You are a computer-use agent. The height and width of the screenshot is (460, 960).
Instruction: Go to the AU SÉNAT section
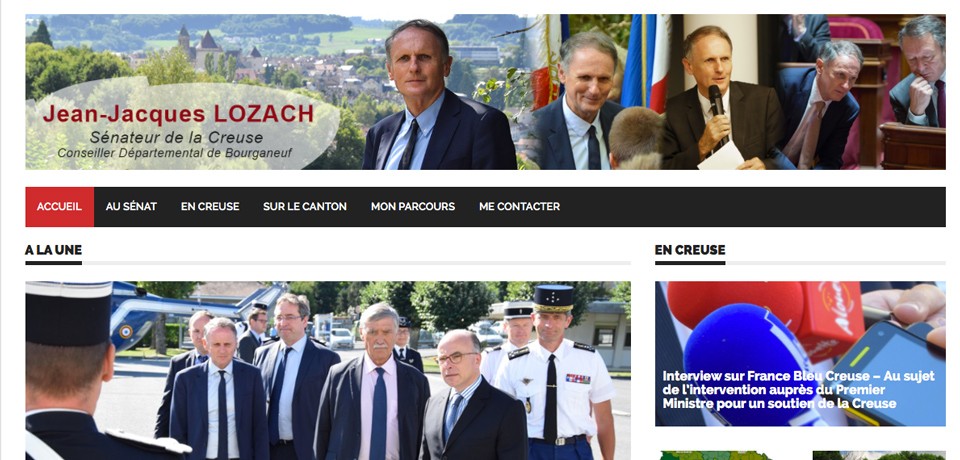coord(131,206)
